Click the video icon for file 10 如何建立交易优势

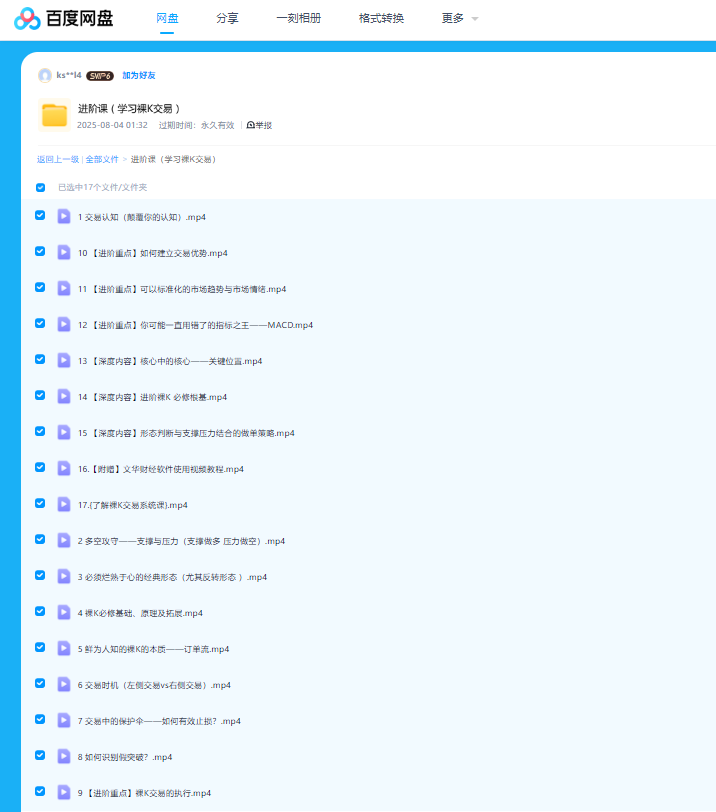[x=64, y=253]
